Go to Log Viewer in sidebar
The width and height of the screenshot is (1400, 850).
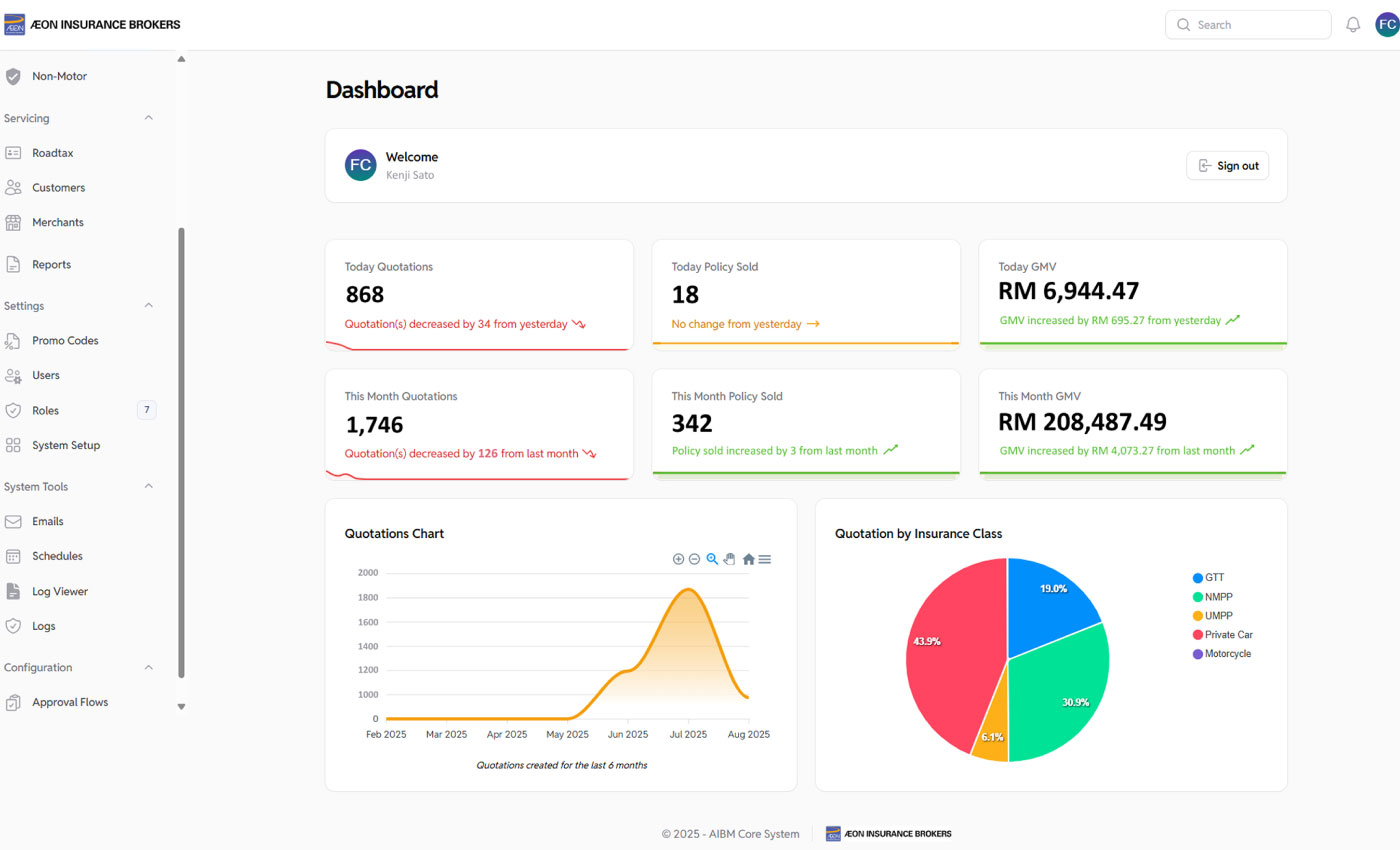coord(59,592)
